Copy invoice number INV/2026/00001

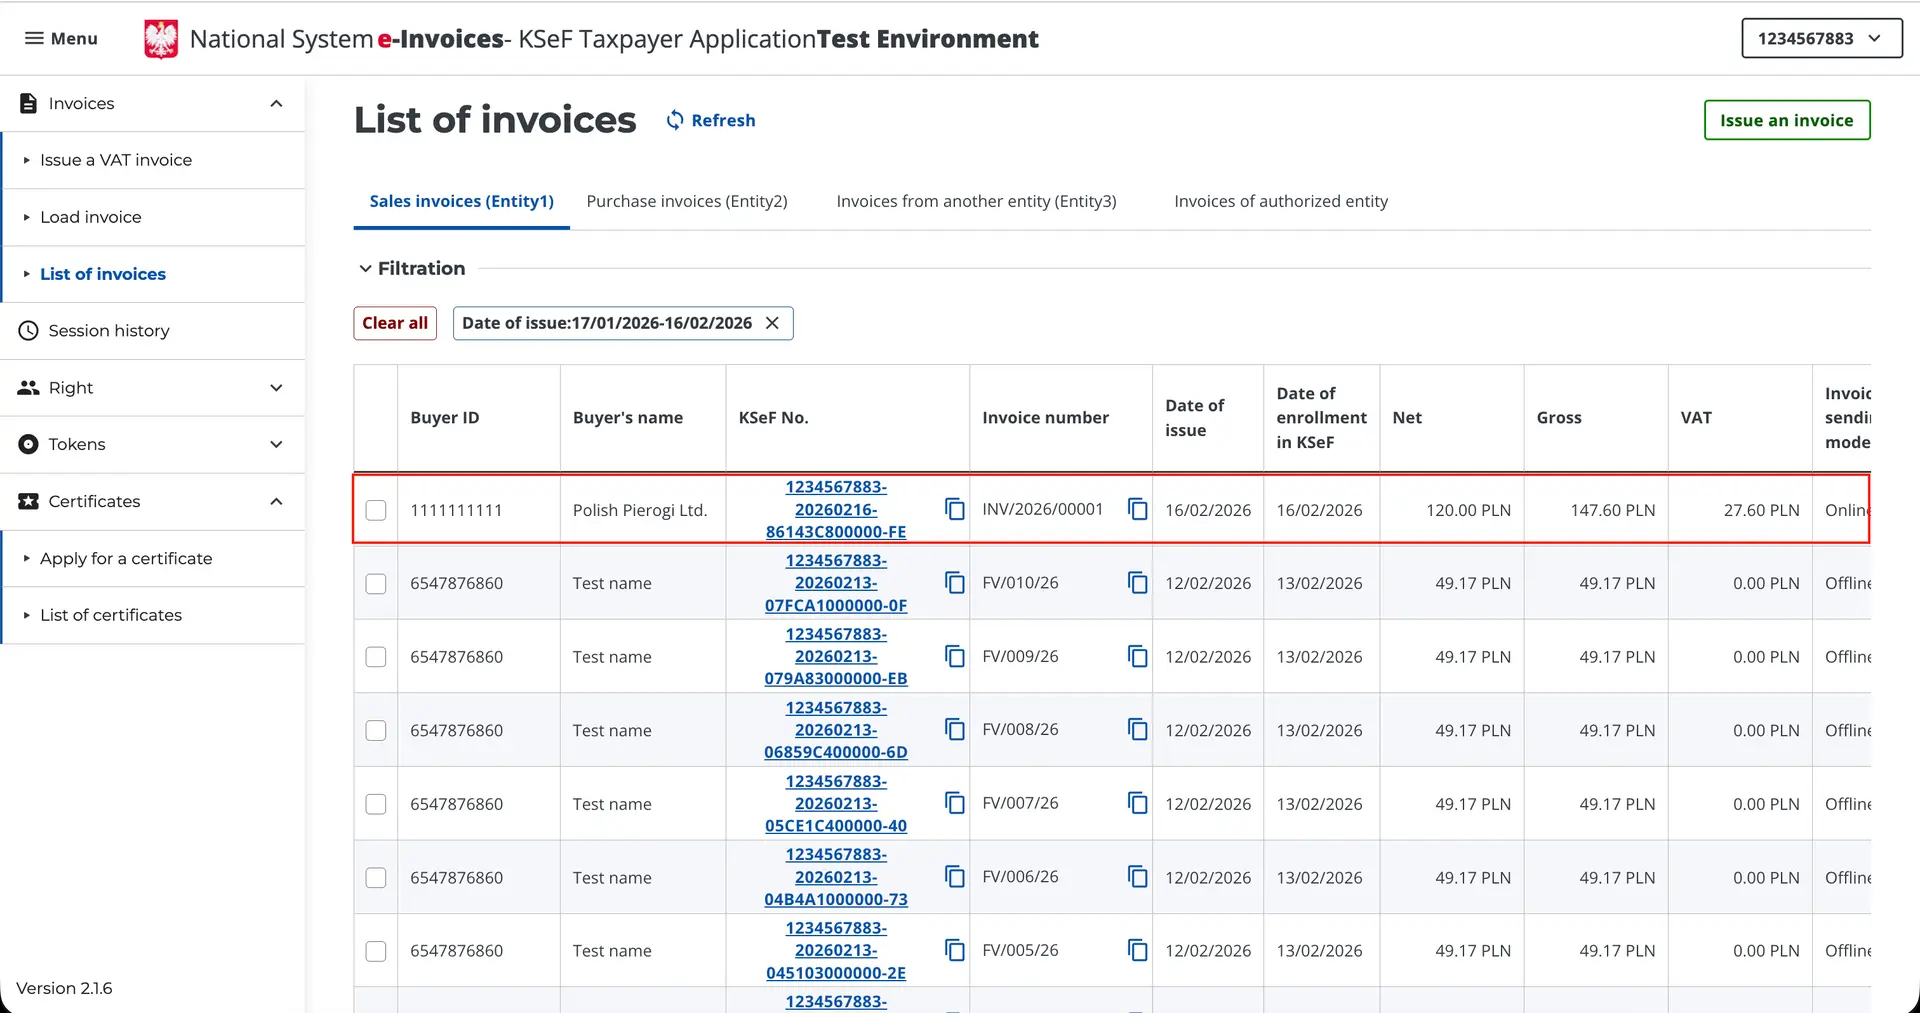click(x=1137, y=509)
